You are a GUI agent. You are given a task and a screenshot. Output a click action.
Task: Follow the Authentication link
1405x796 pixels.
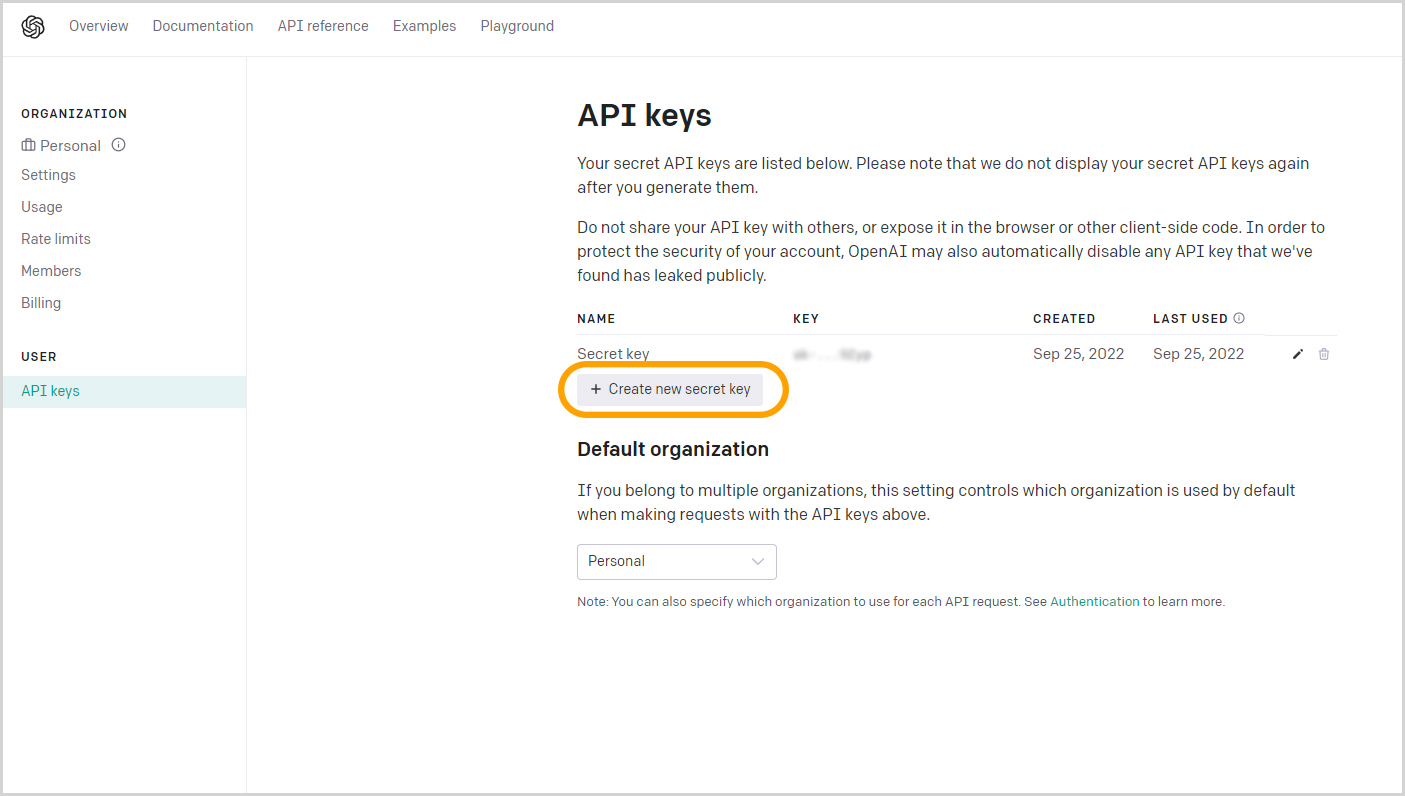point(1095,602)
